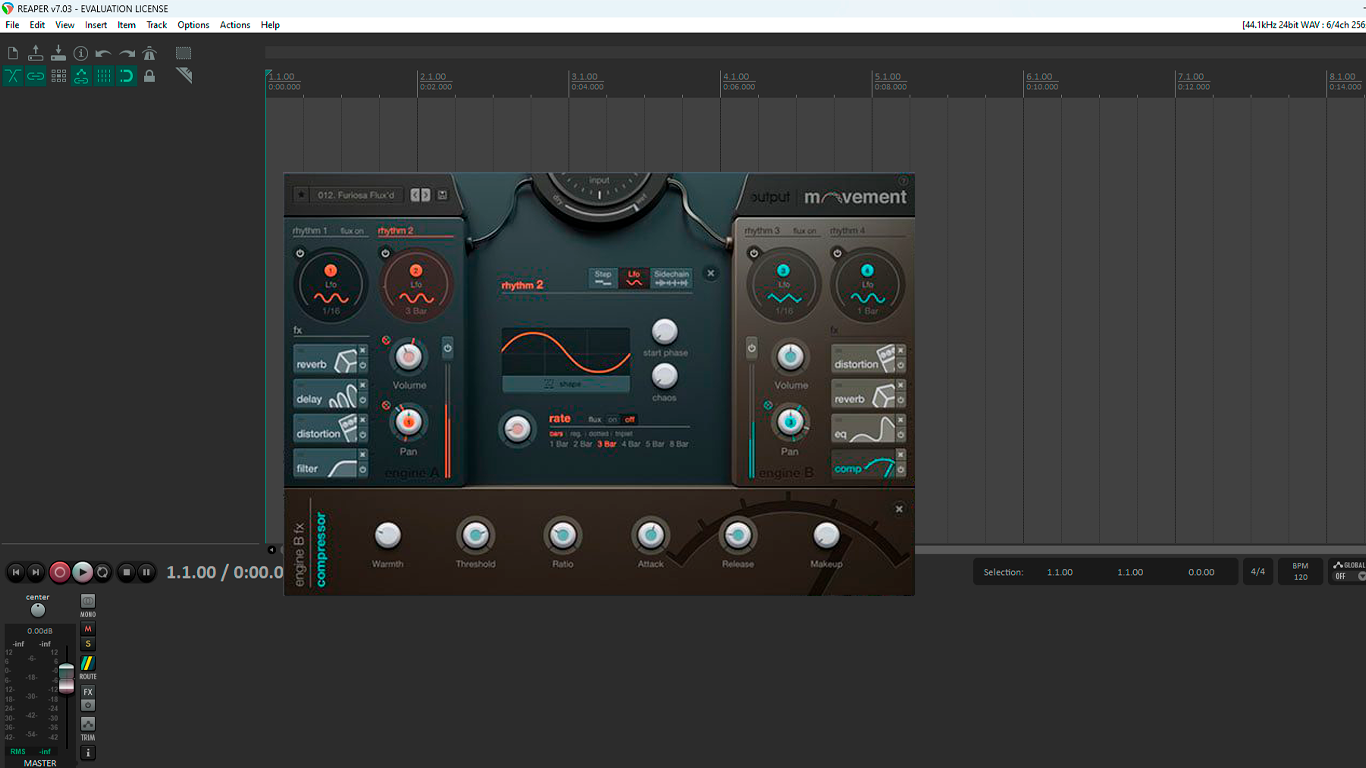Viewport: 1366px width, 768px height.
Task: Select 4 Bar rate option
Action: (631, 444)
